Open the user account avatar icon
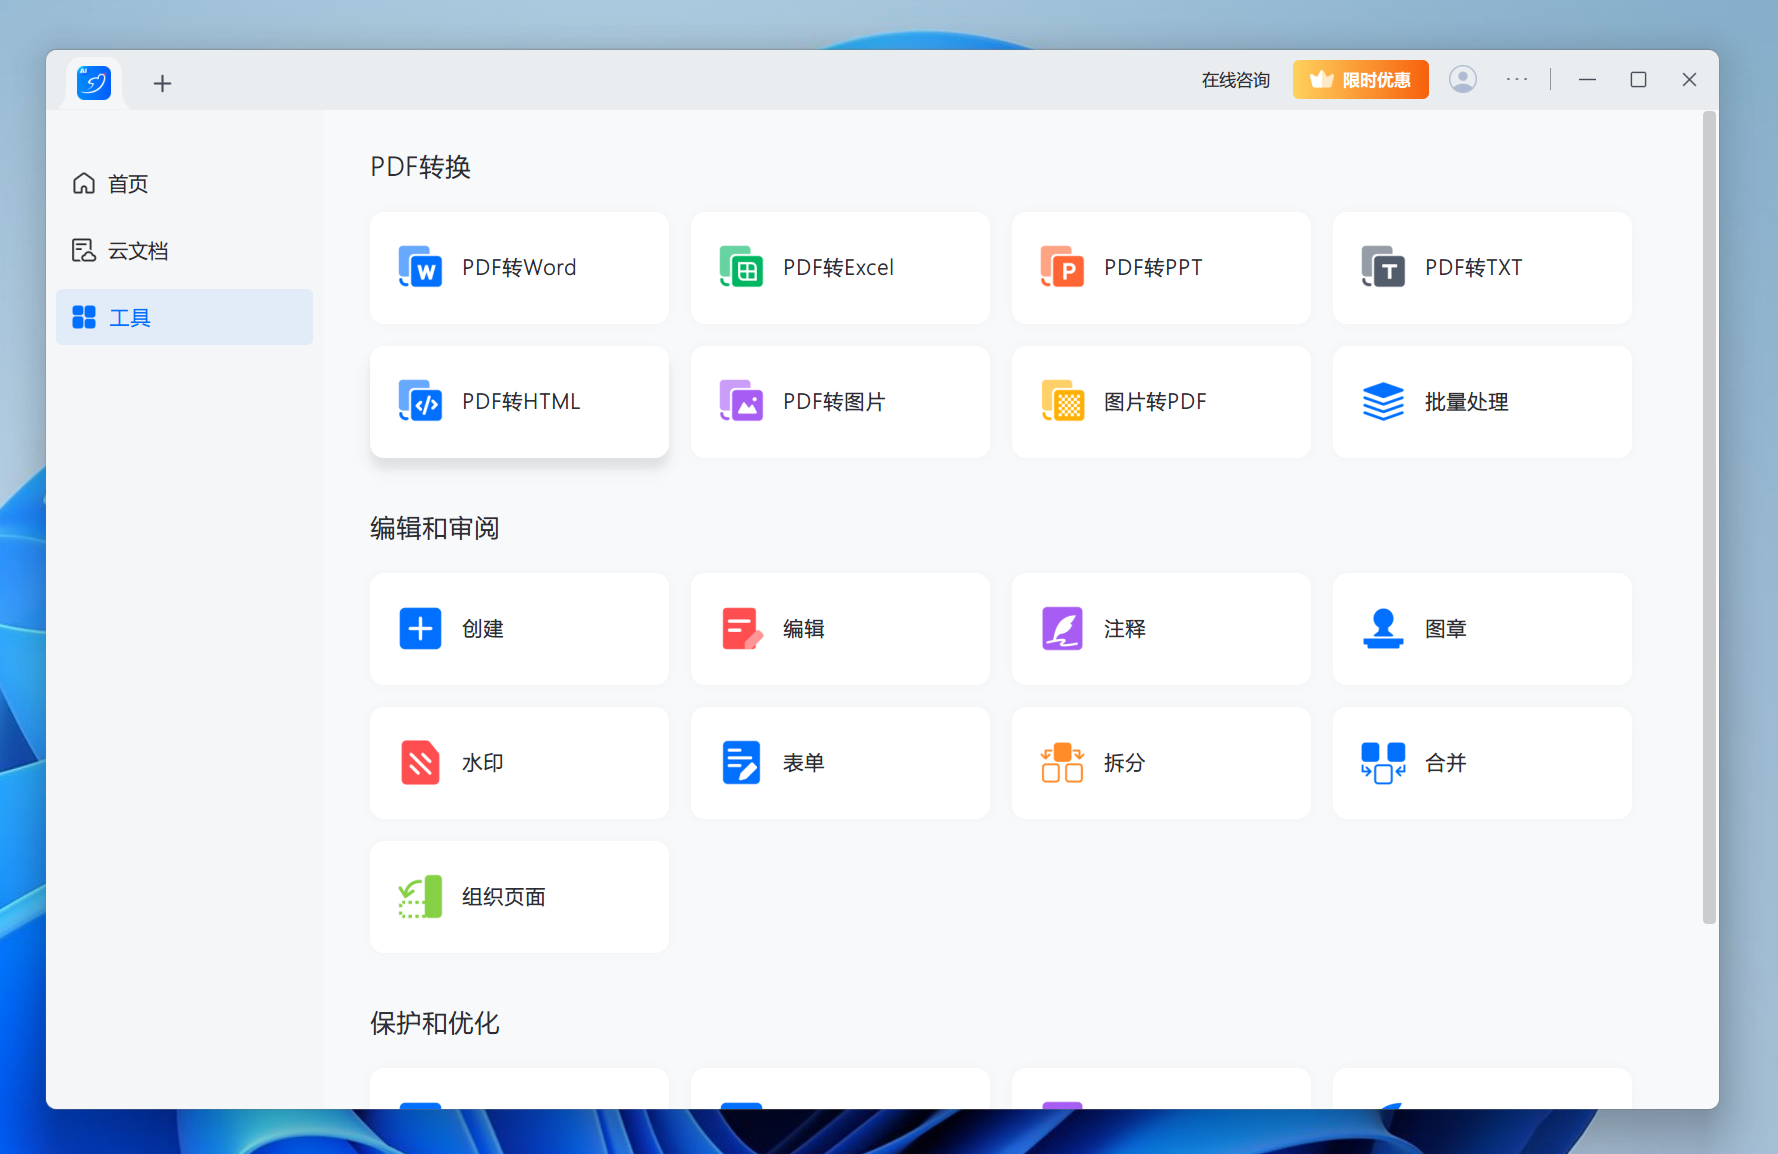This screenshot has height=1154, width=1778. [1463, 79]
